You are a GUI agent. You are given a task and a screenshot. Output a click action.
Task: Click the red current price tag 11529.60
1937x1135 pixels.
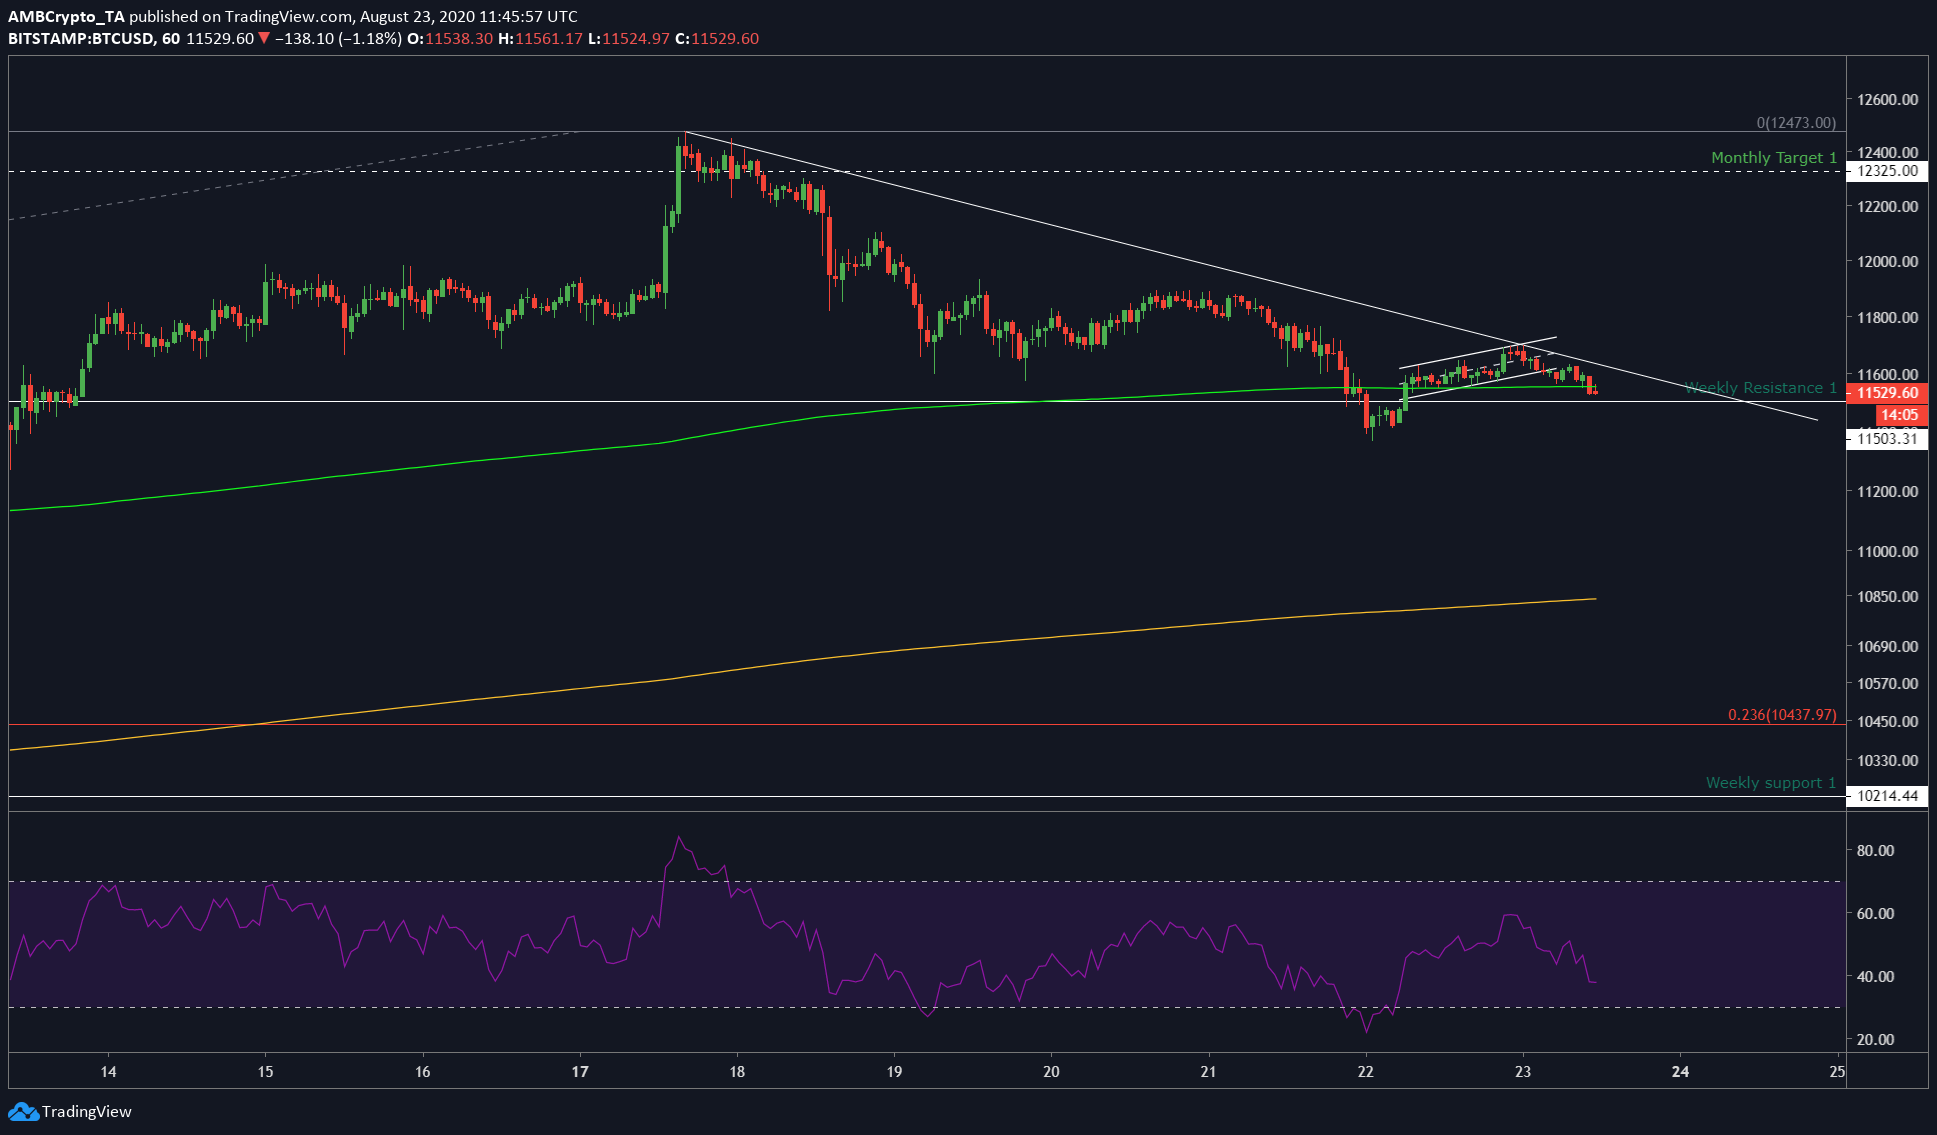[x=1887, y=393]
